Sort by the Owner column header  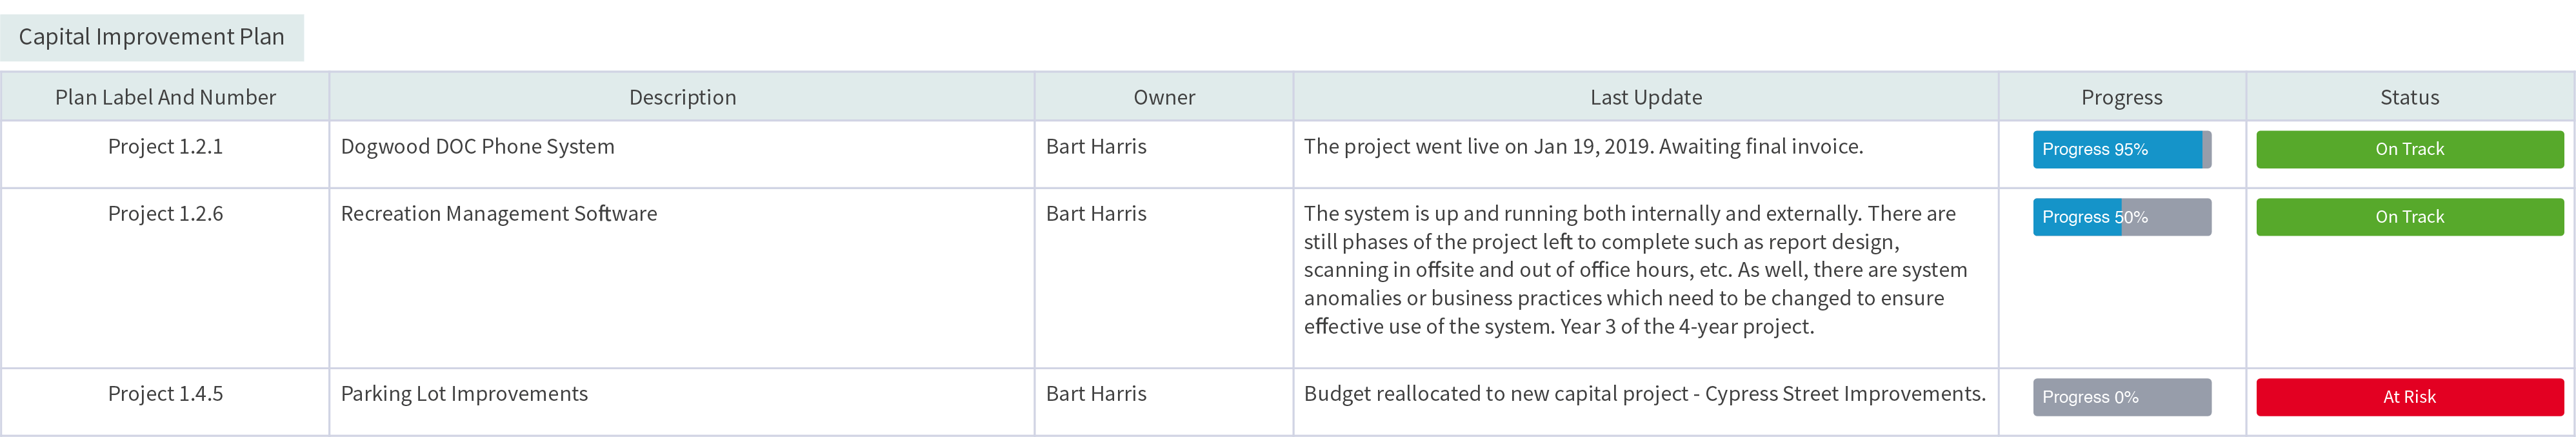(1163, 97)
